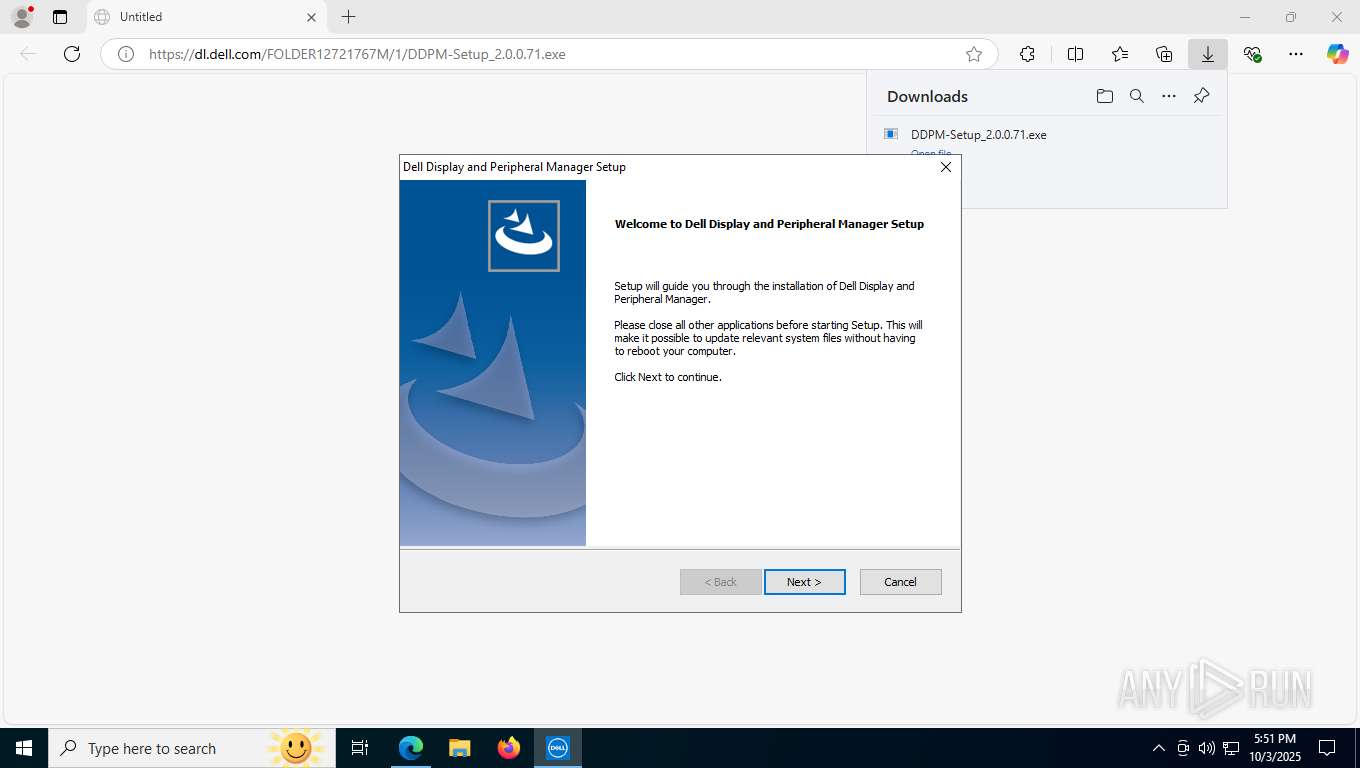The image size is (1360, 768).
Task: Open Task View on taskbar
Action: 360,748
